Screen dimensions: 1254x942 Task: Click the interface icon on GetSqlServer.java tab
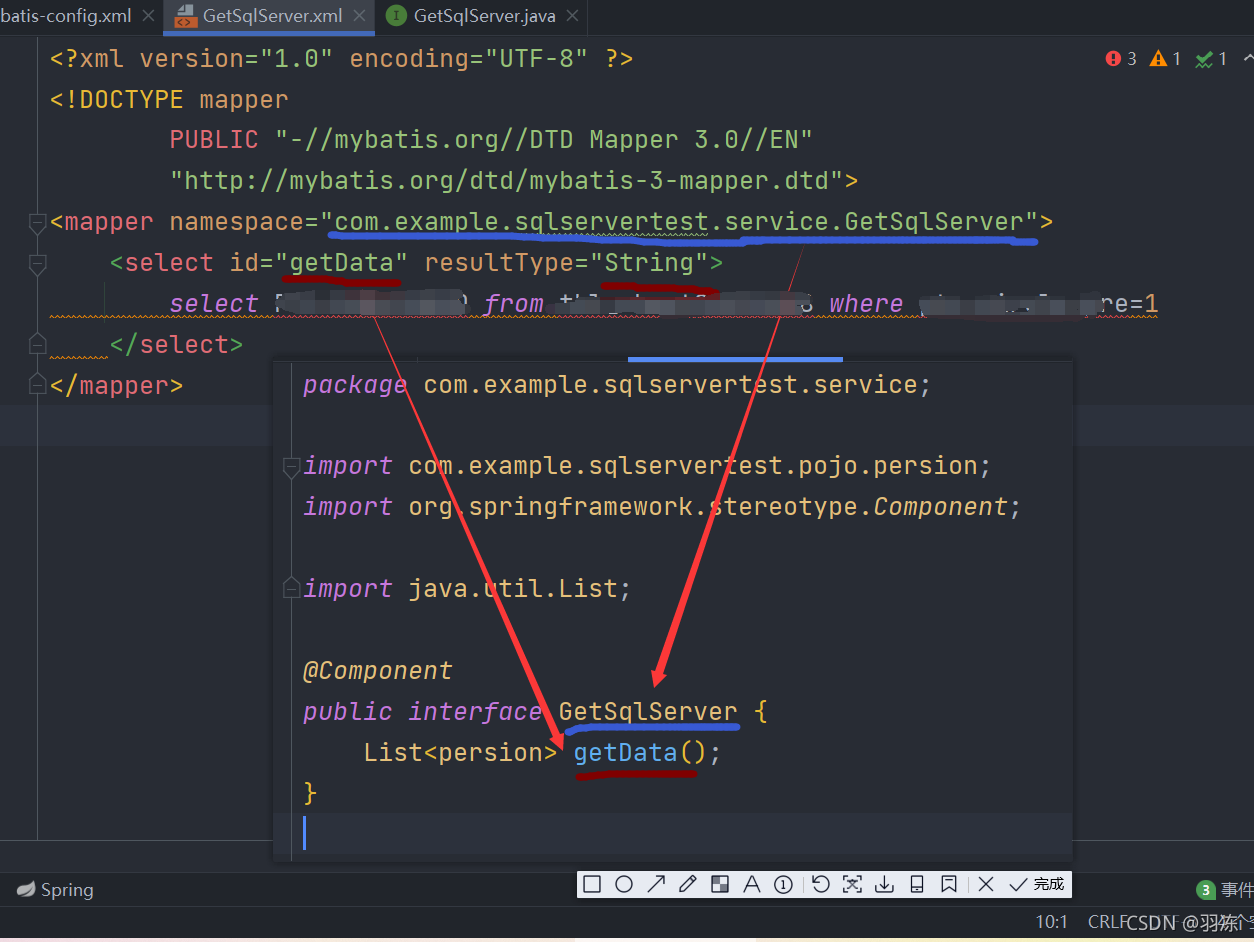[x=396, y=16]
